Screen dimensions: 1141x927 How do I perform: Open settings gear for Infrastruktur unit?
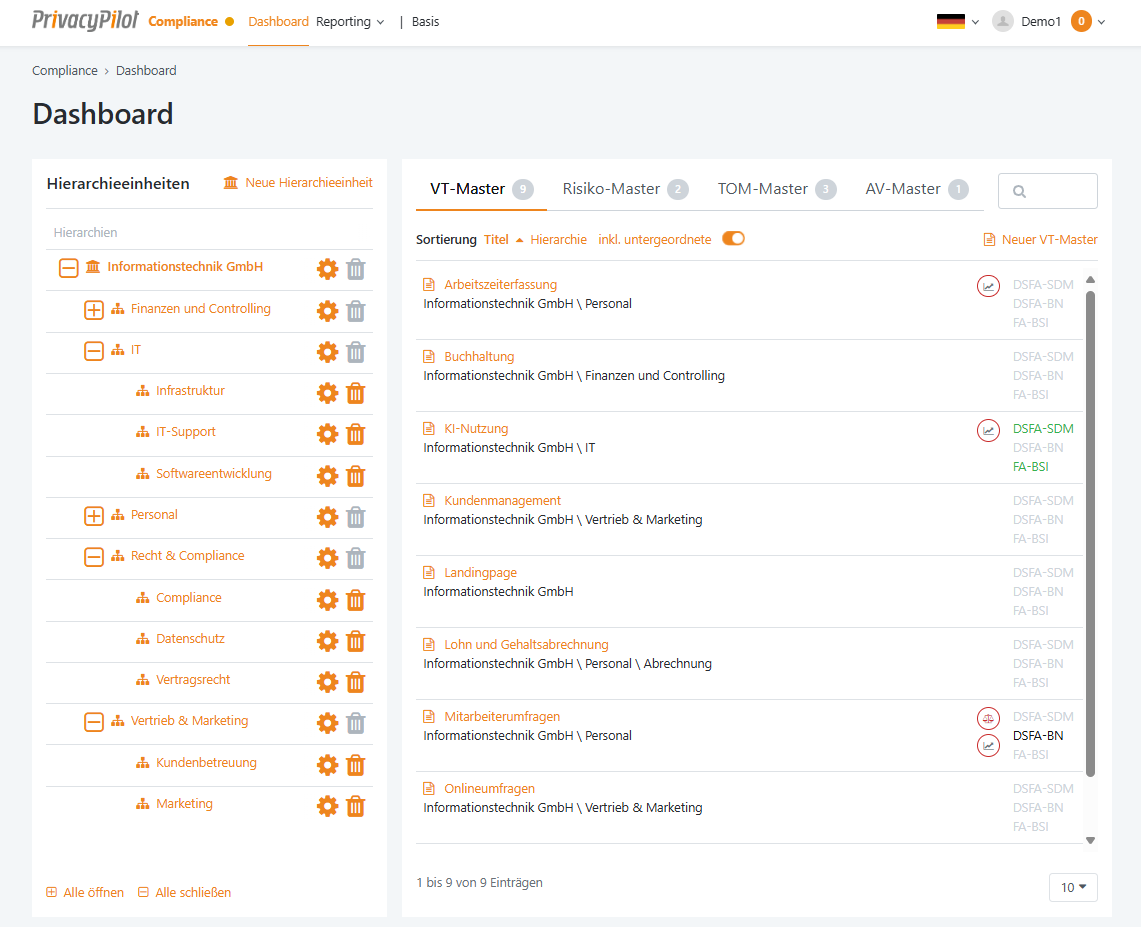pos(327,393)
